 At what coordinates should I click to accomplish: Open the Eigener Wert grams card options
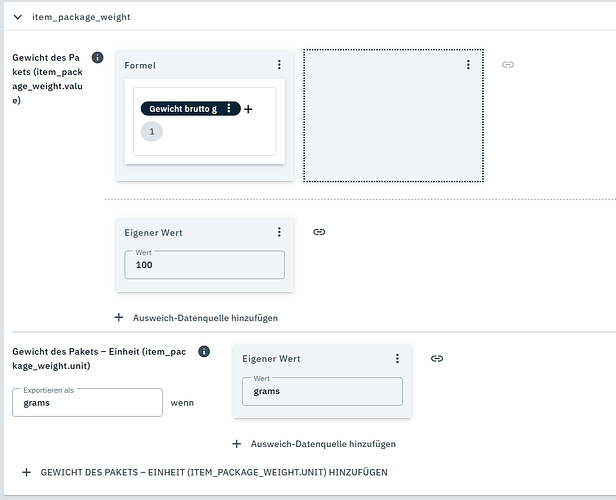pos(397,358)
